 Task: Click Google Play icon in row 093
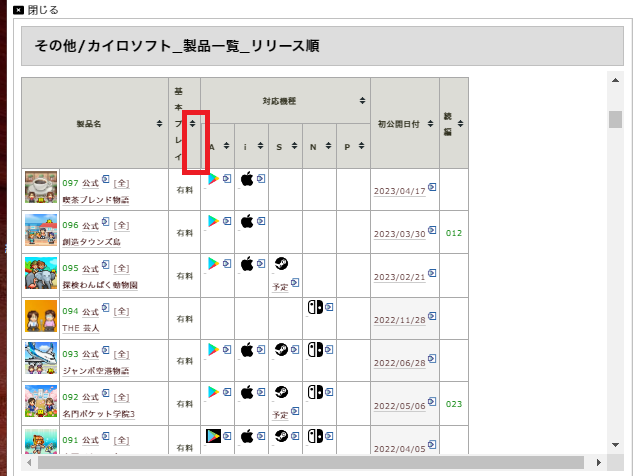[212, 350]
